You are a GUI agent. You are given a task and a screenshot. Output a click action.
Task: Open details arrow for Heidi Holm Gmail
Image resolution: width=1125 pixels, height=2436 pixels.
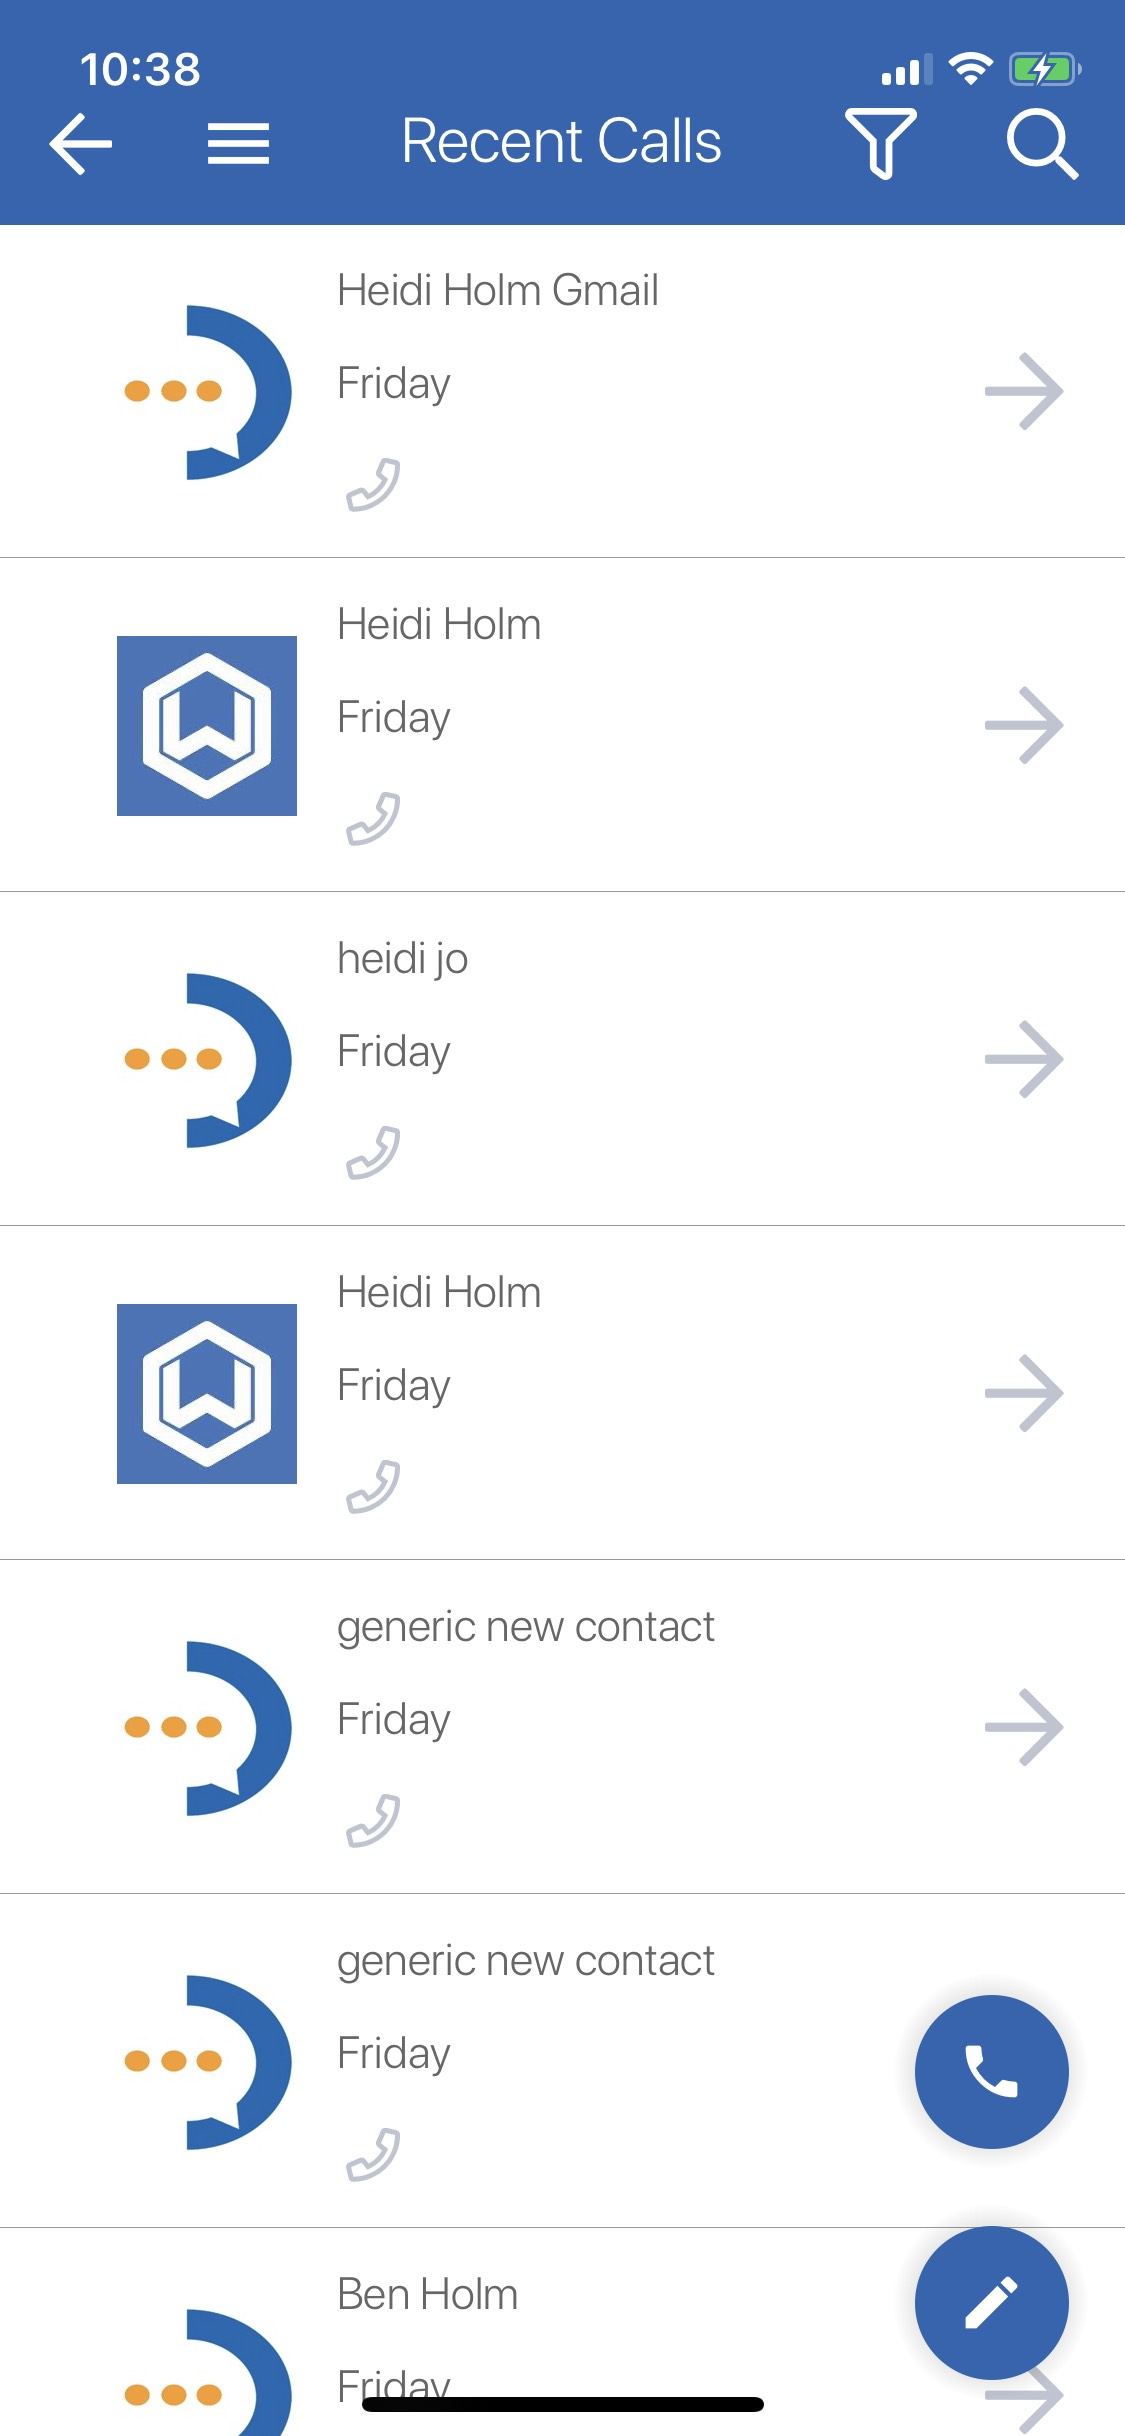pos(1023,391)
